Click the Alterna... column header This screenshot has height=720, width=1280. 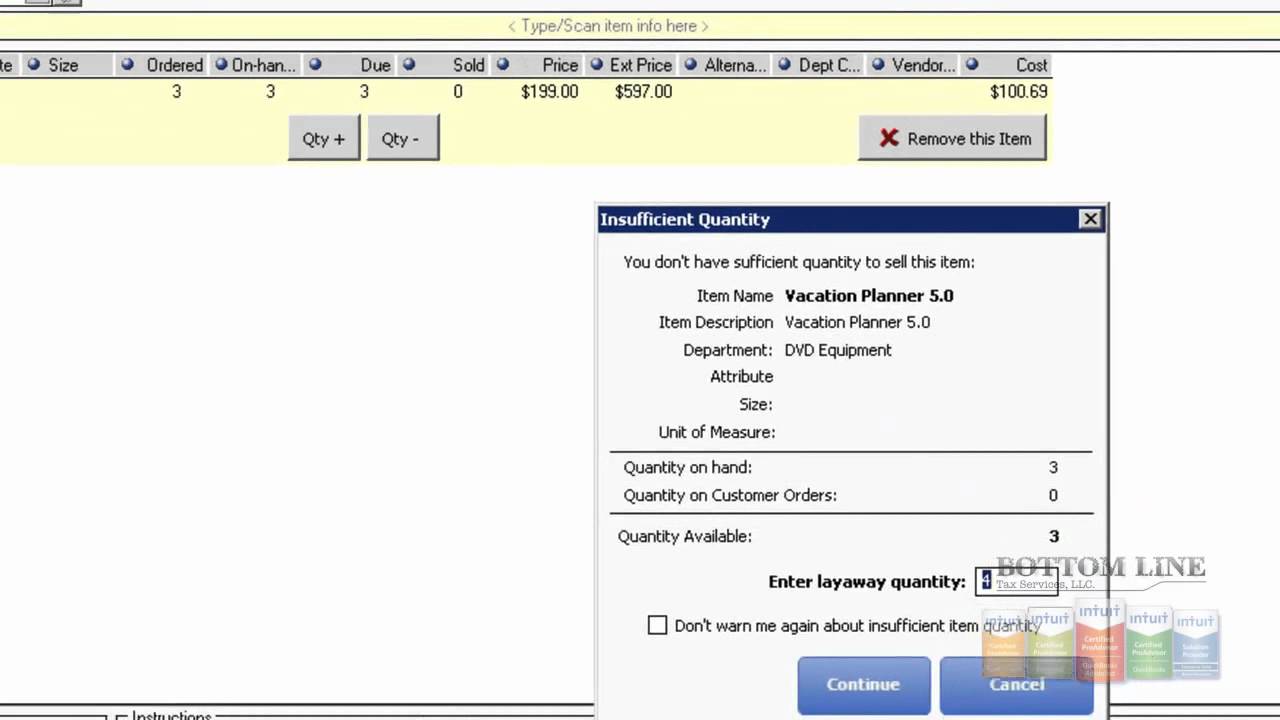coord(726,65)
